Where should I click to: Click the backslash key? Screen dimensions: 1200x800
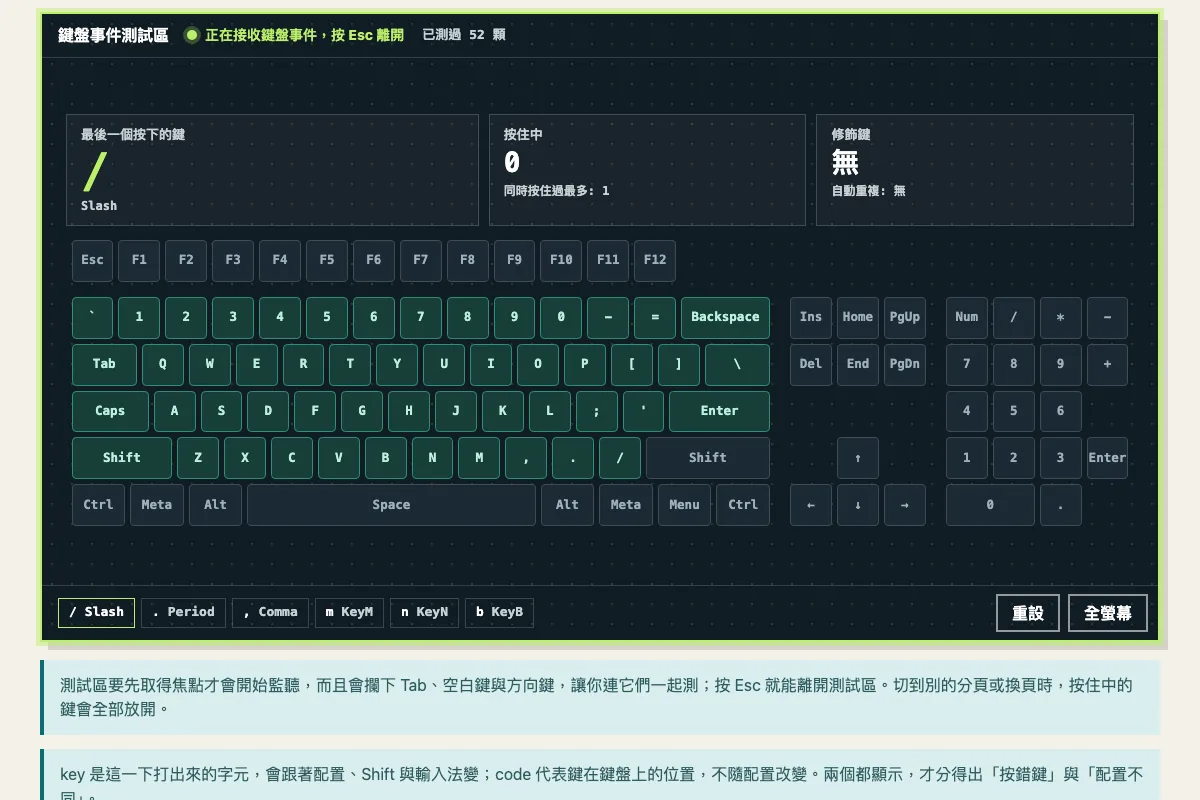coord(737,364)
